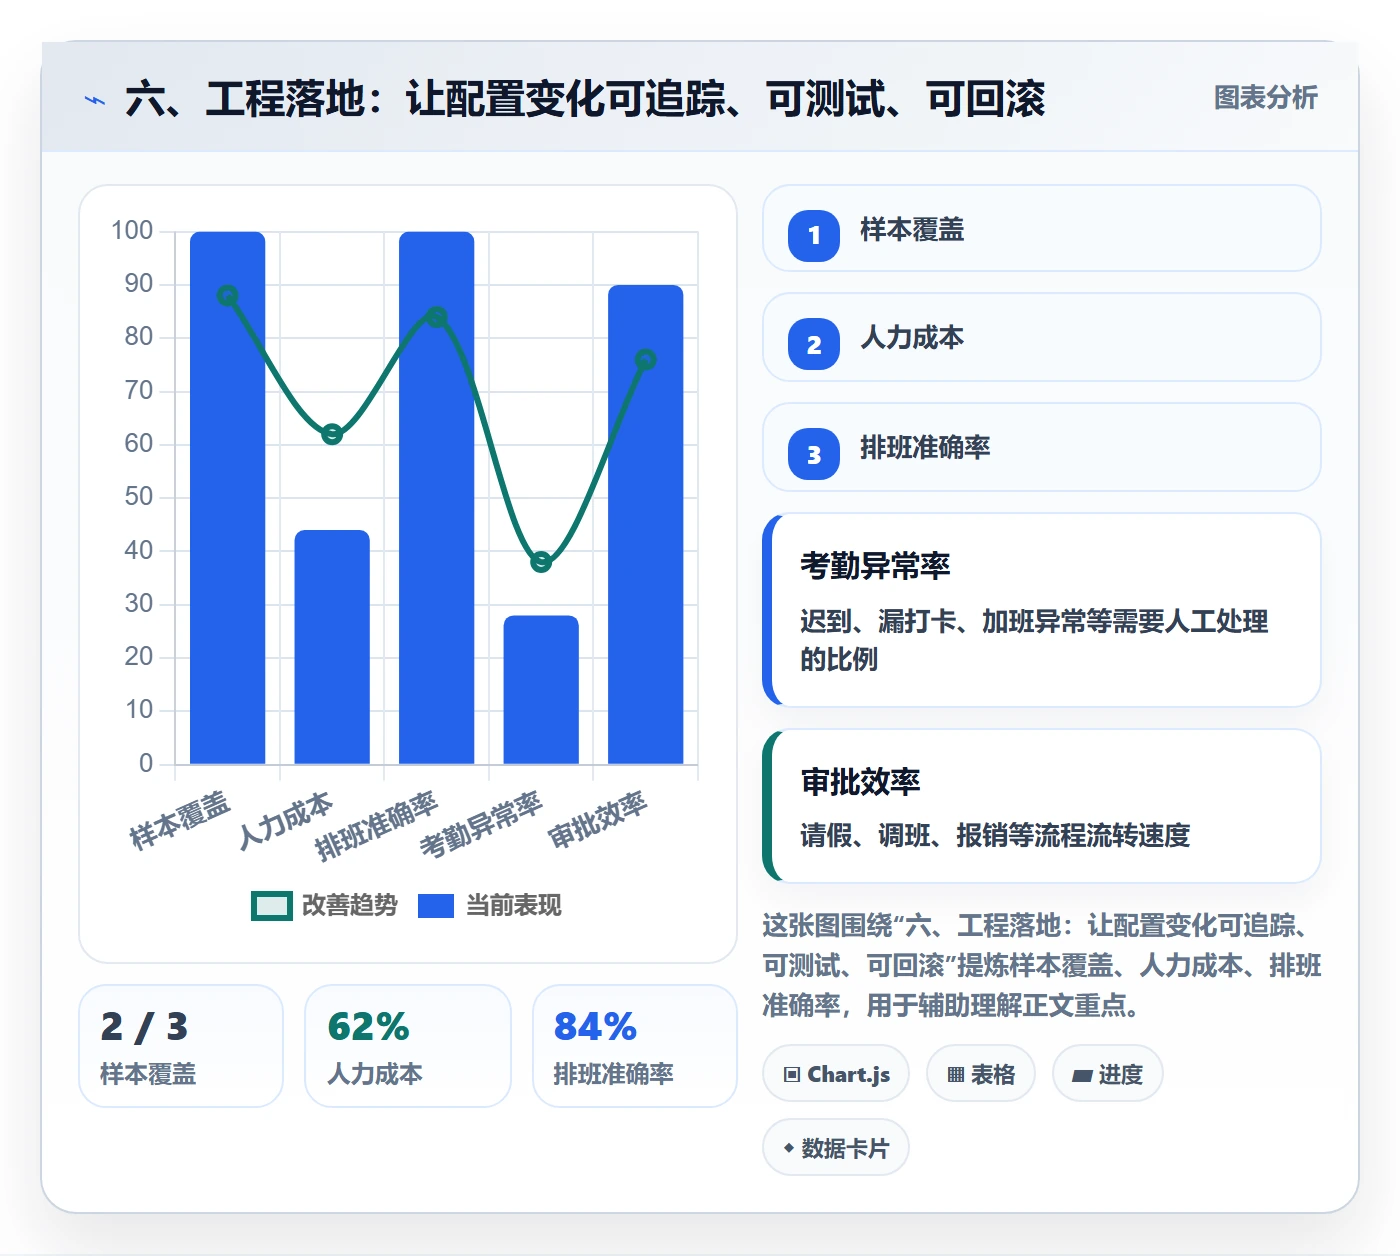Toggle the 当前表现 legend swatch
This screenshot has height=1256, width=1400.
click(436, 906)
